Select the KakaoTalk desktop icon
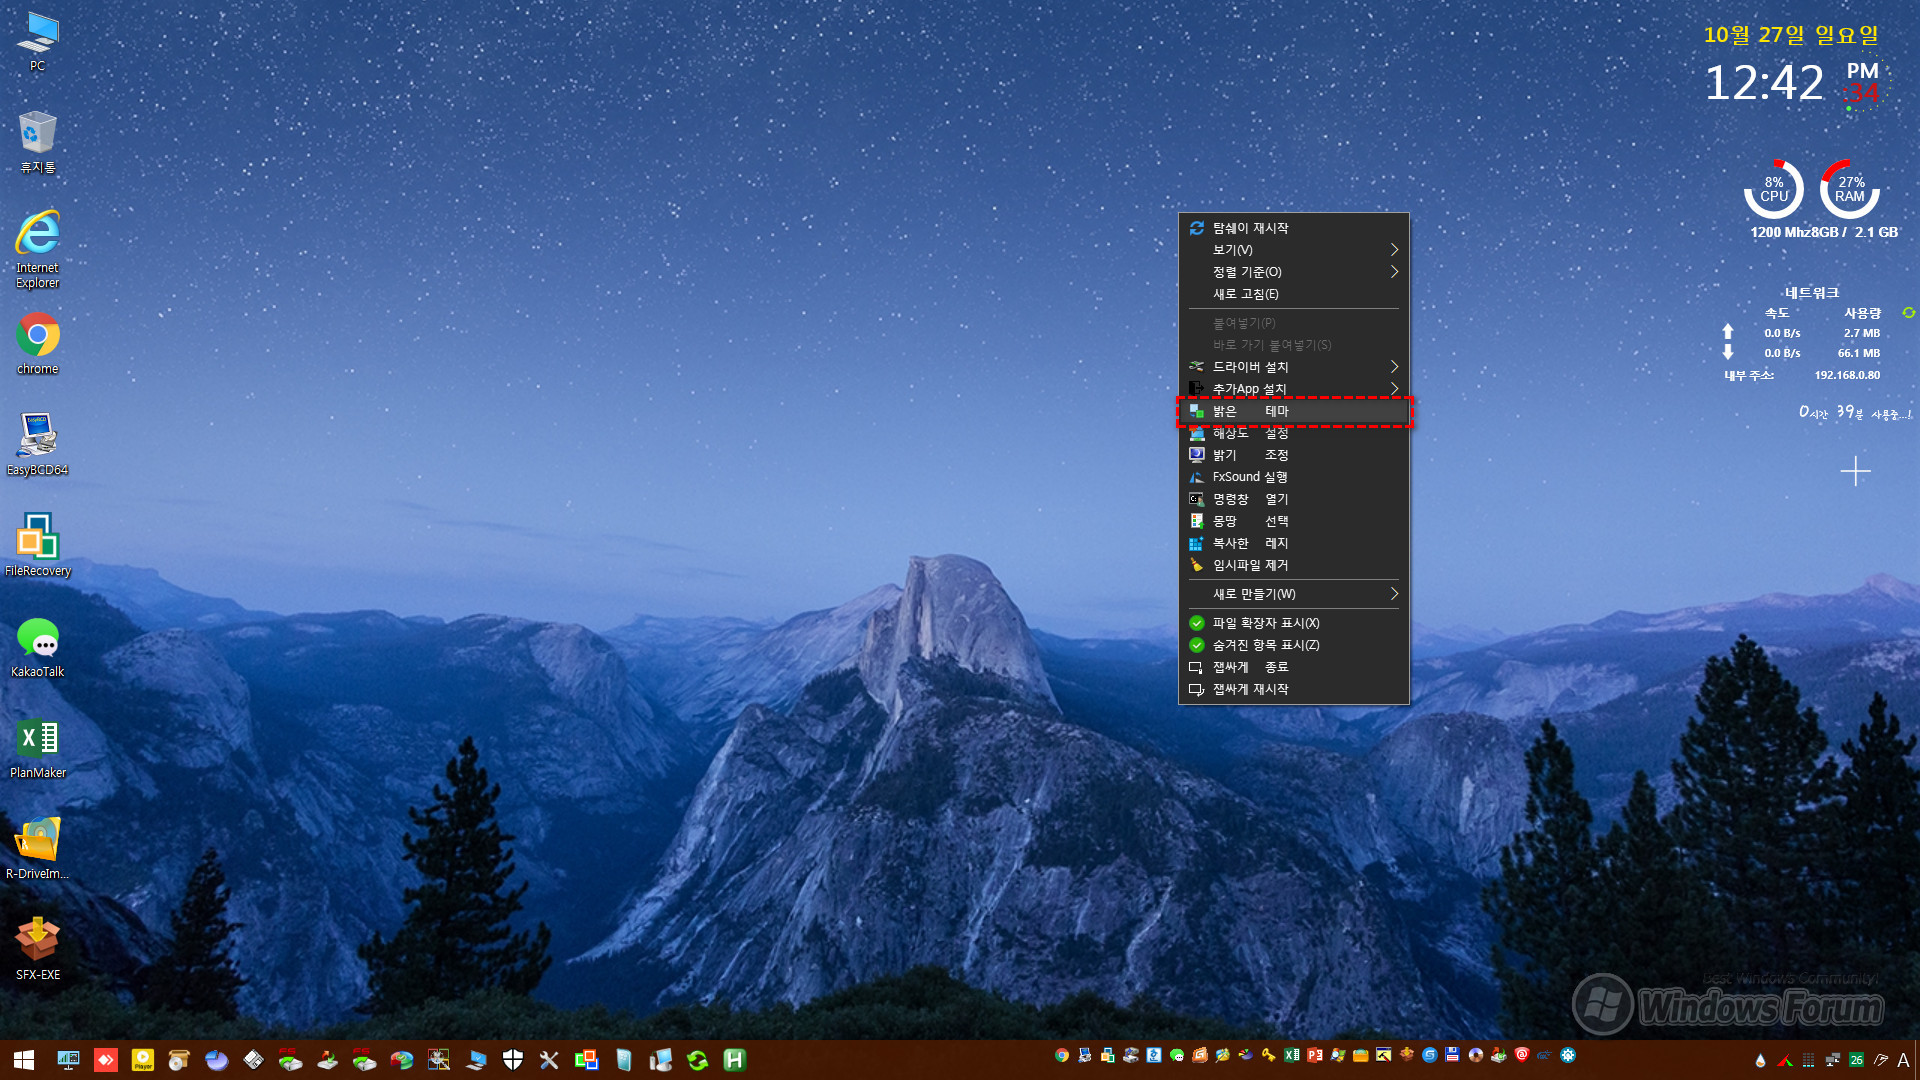Screen dimensions: 1920x1080 click(37, 647)
